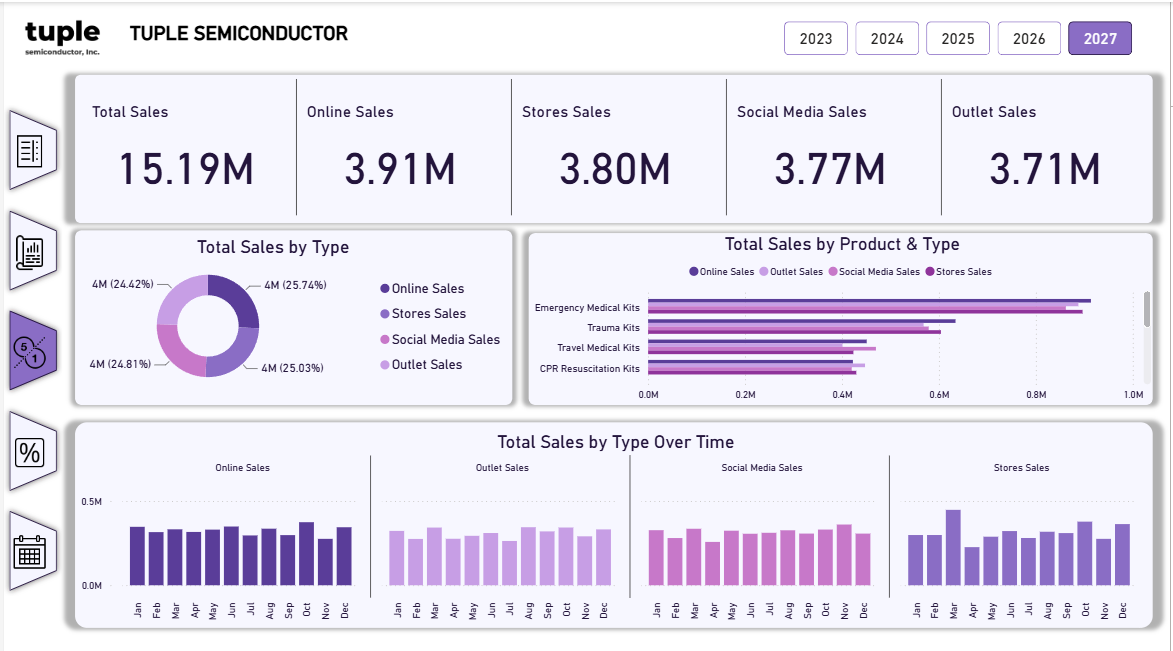Screen dimensions: 1173x651
Task: Open the chart report sidebar icon
Action: pos(32,251)
